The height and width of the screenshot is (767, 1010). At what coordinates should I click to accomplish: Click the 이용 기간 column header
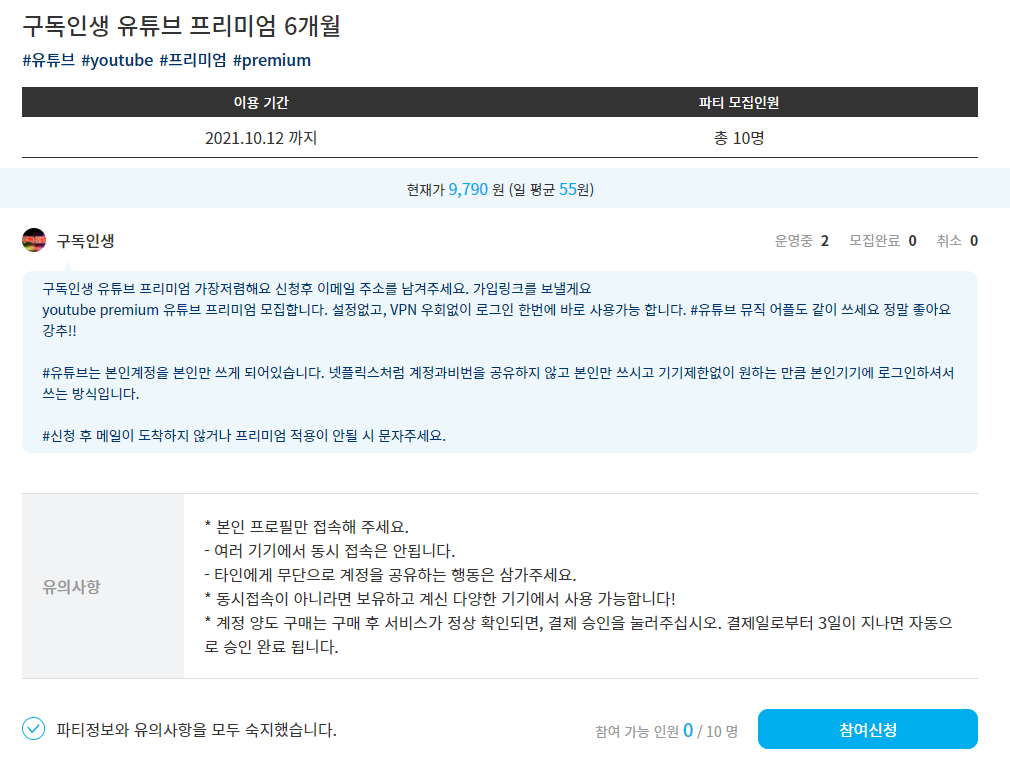point(261,102)
